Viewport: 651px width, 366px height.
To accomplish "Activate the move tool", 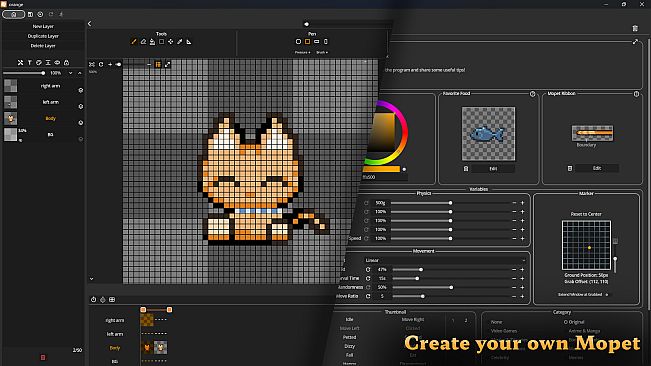I will click(x=171, y=42).
